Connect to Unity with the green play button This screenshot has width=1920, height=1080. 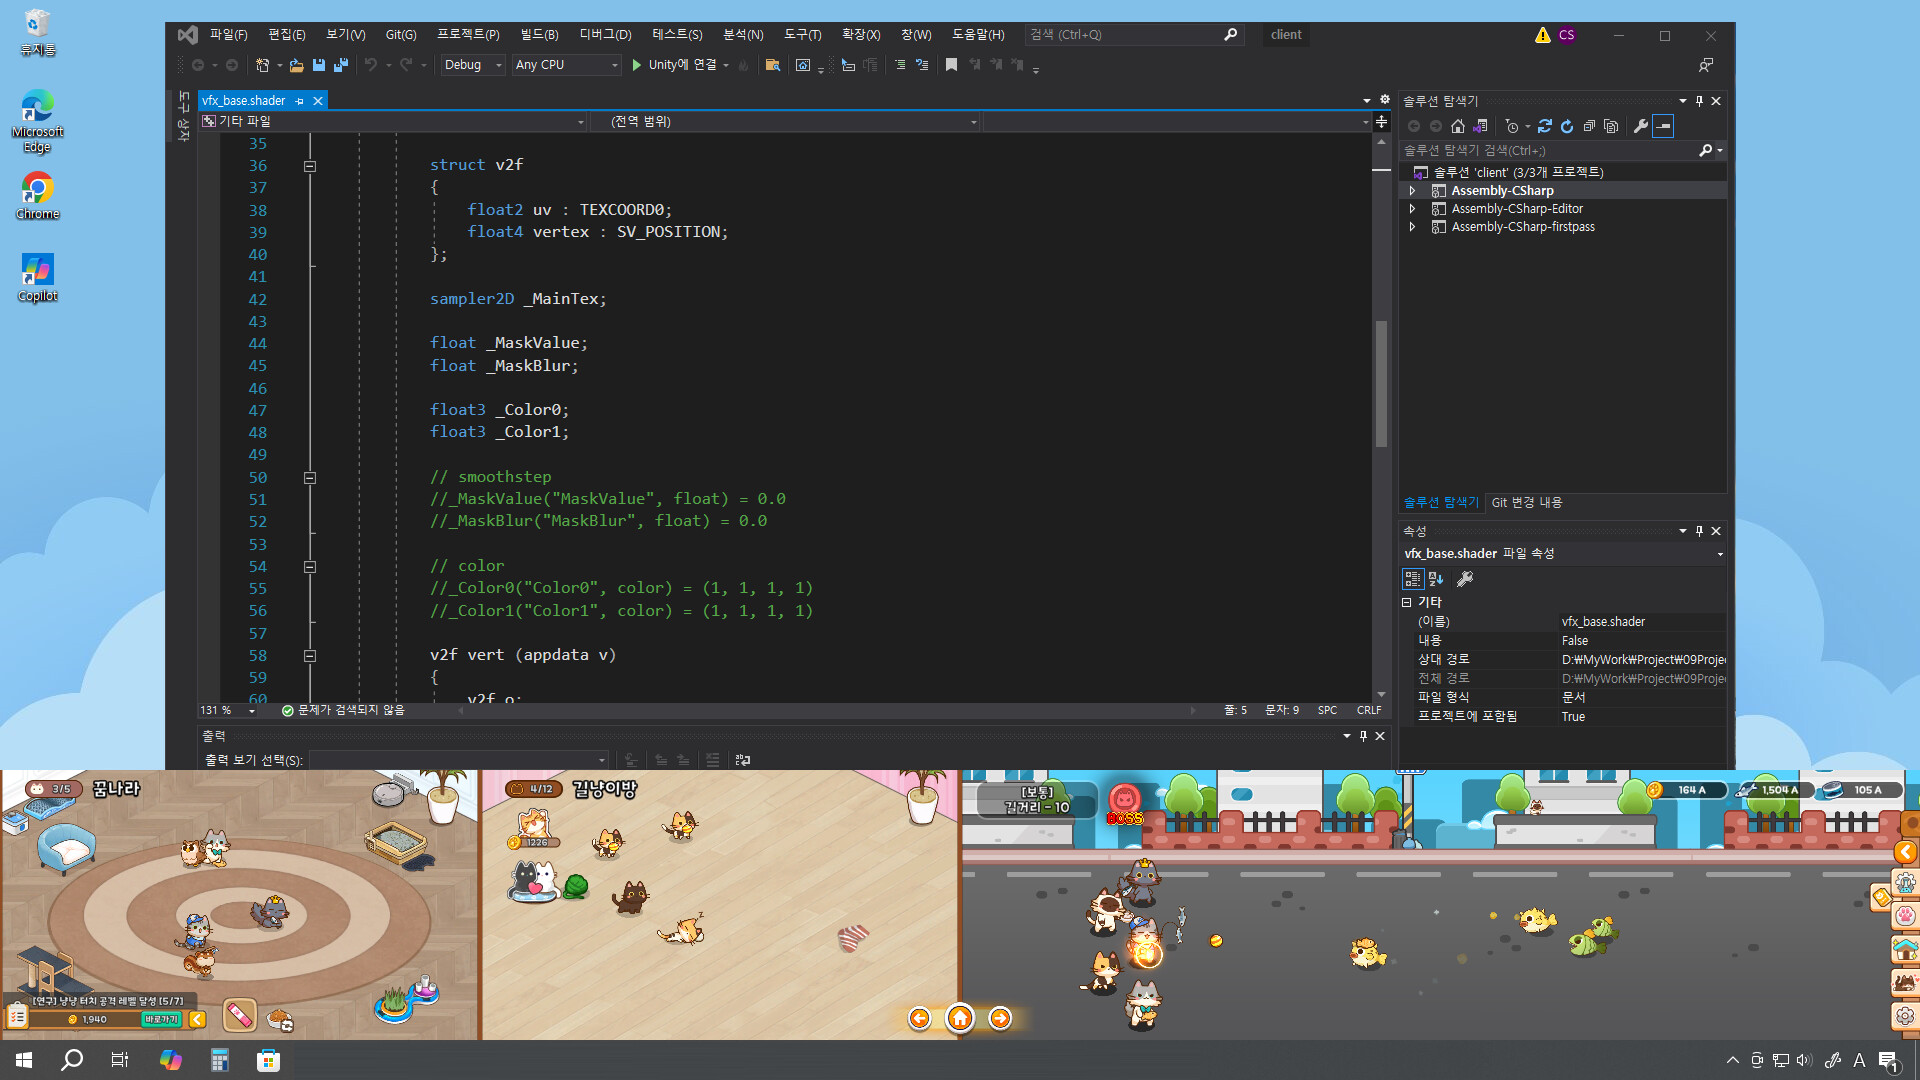638,65
